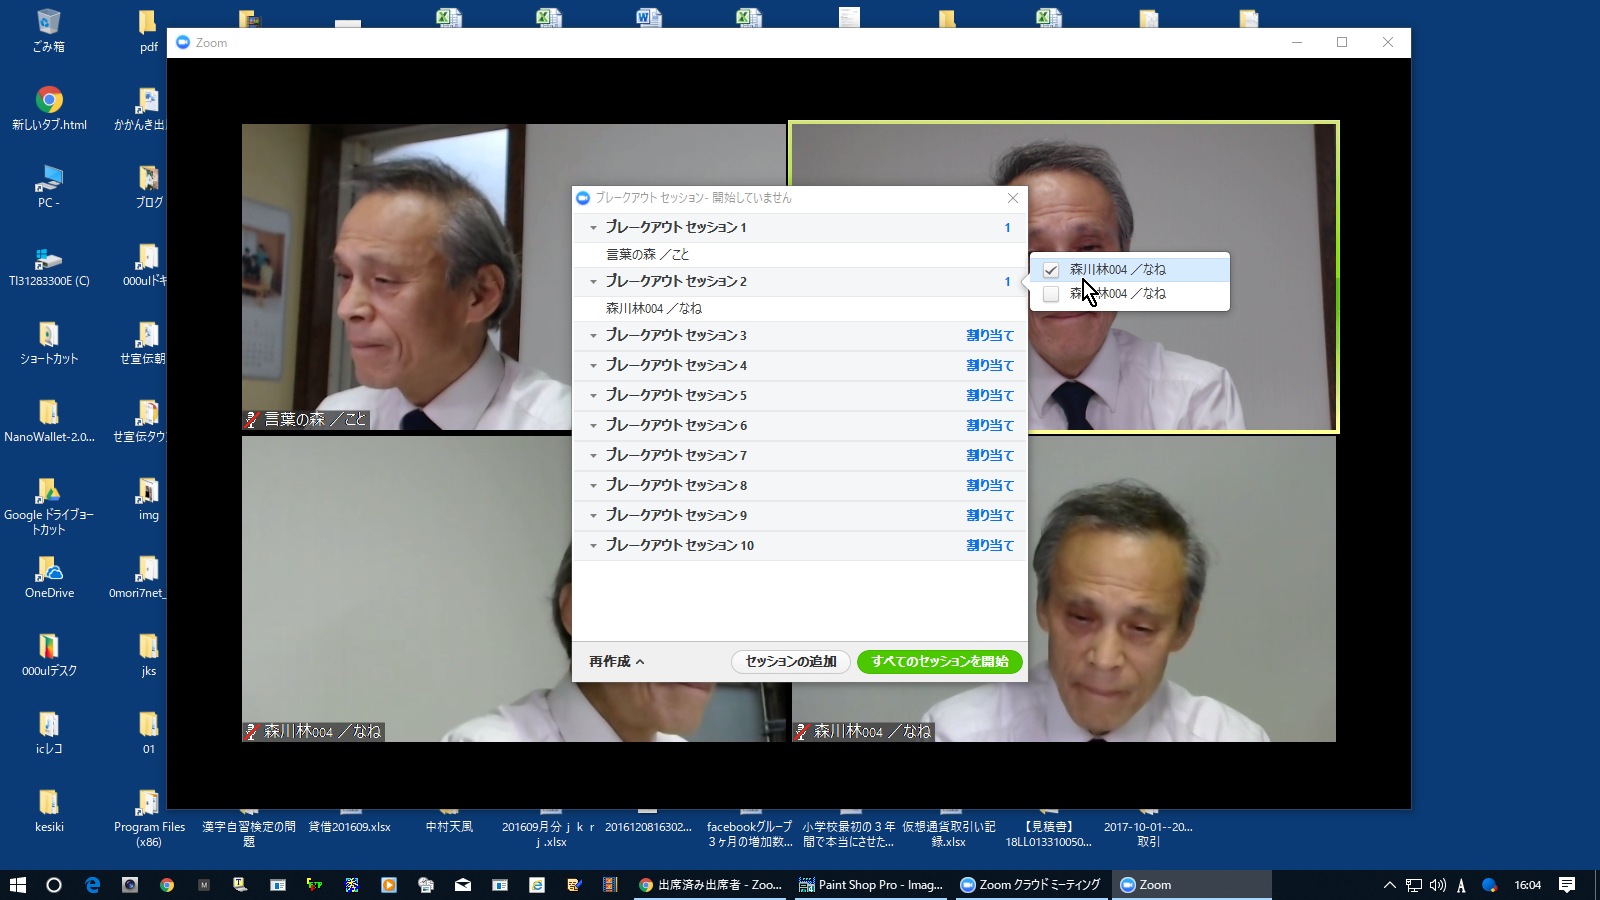
Task: Check the unchecked 森川林004 participant box
Action: [x=1051, y=294]
